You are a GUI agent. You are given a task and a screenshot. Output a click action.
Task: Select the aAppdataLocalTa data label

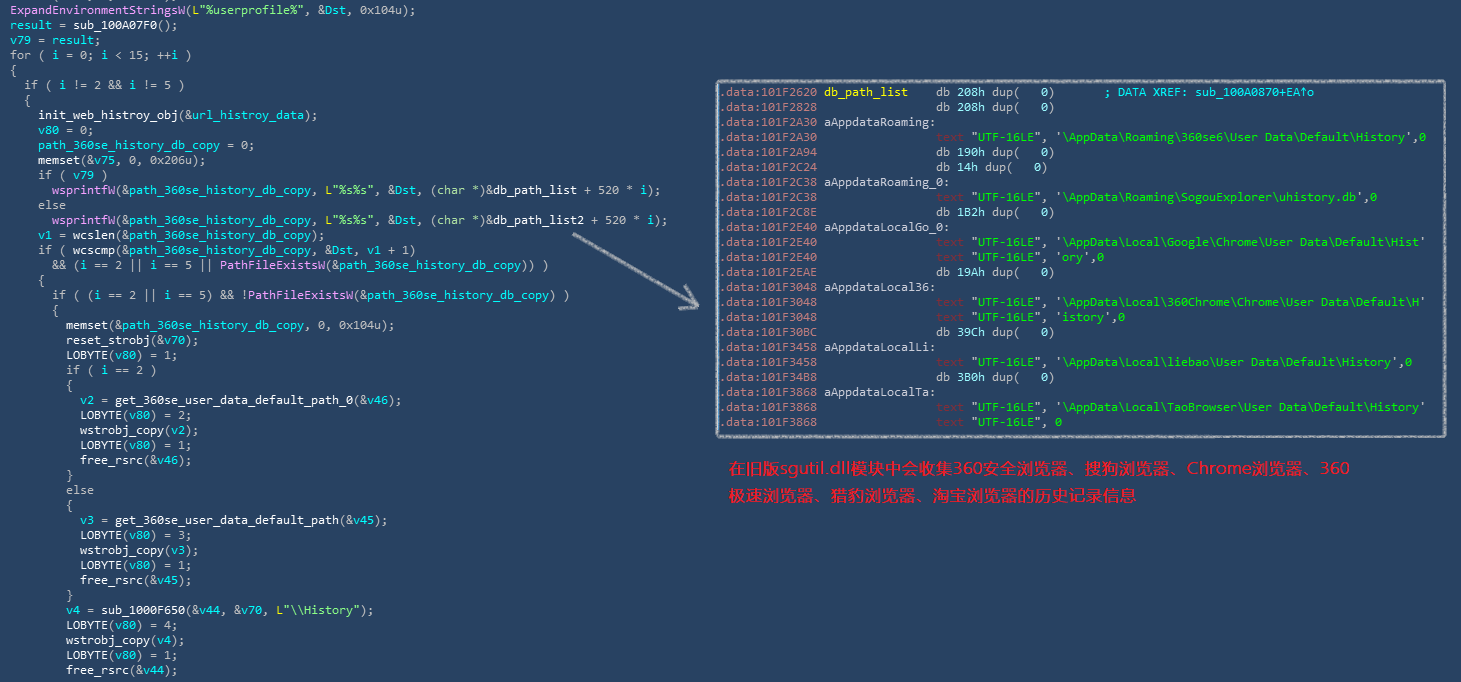[880, 392]
